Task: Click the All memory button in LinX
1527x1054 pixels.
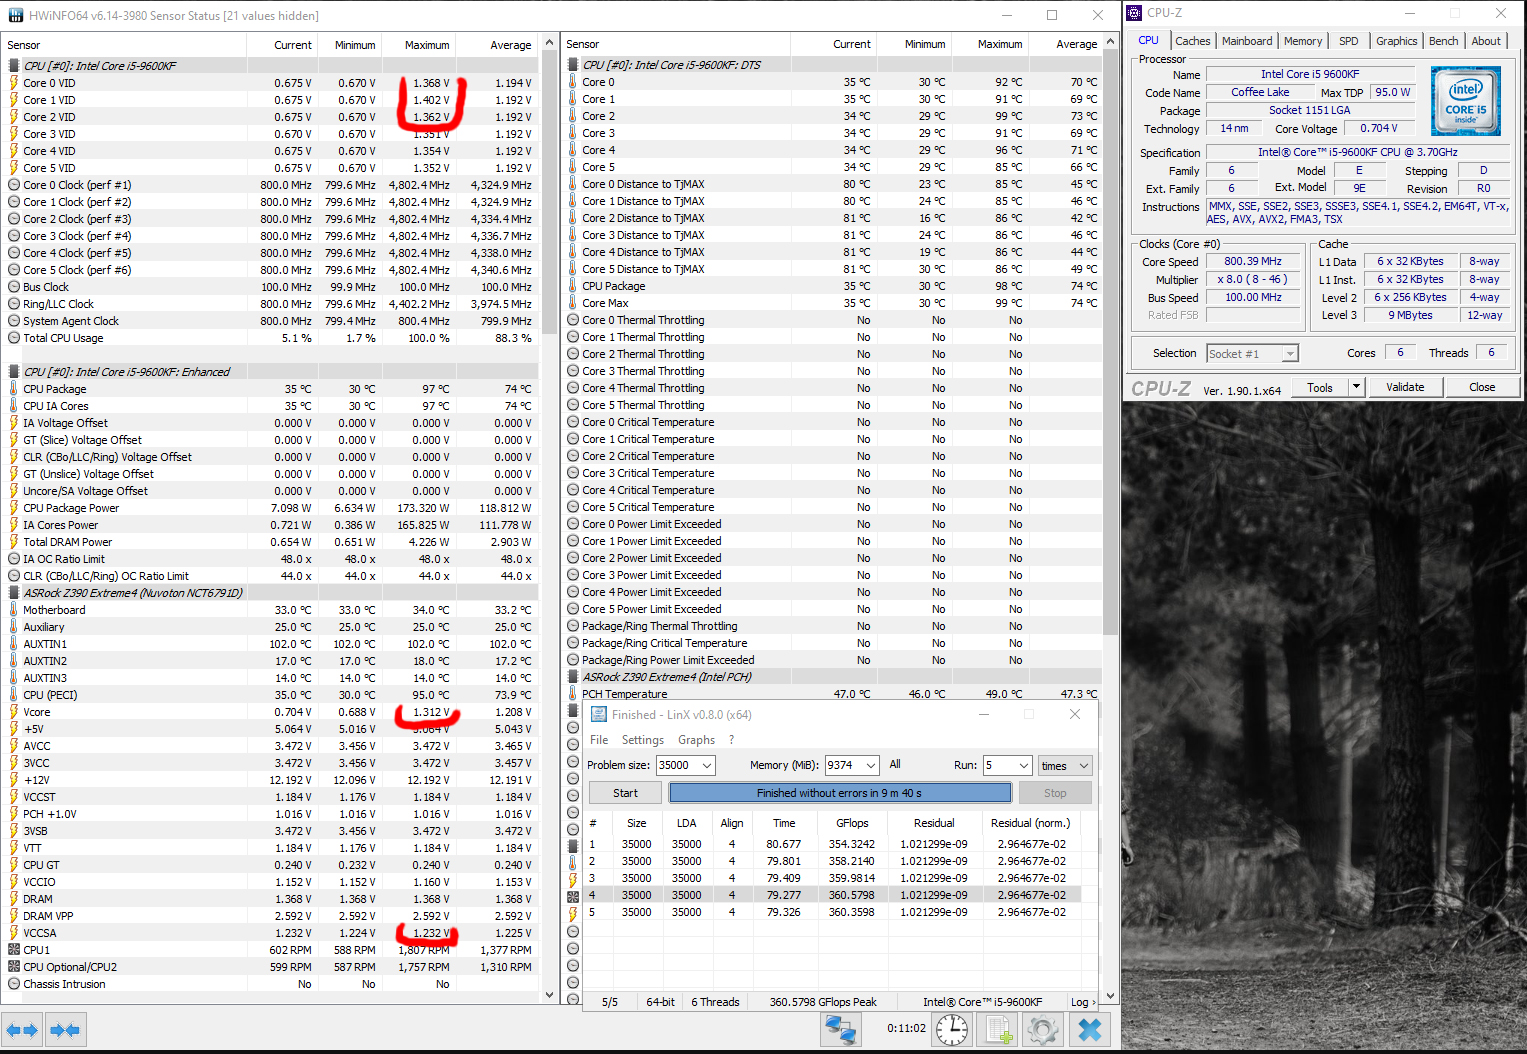Action: tap(895, 765)
